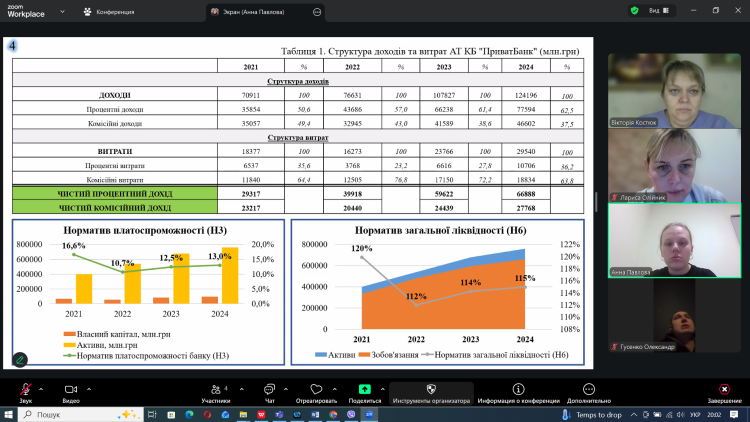Click the slide number 4 badge
750x422 pixels.
pos(12,46)
